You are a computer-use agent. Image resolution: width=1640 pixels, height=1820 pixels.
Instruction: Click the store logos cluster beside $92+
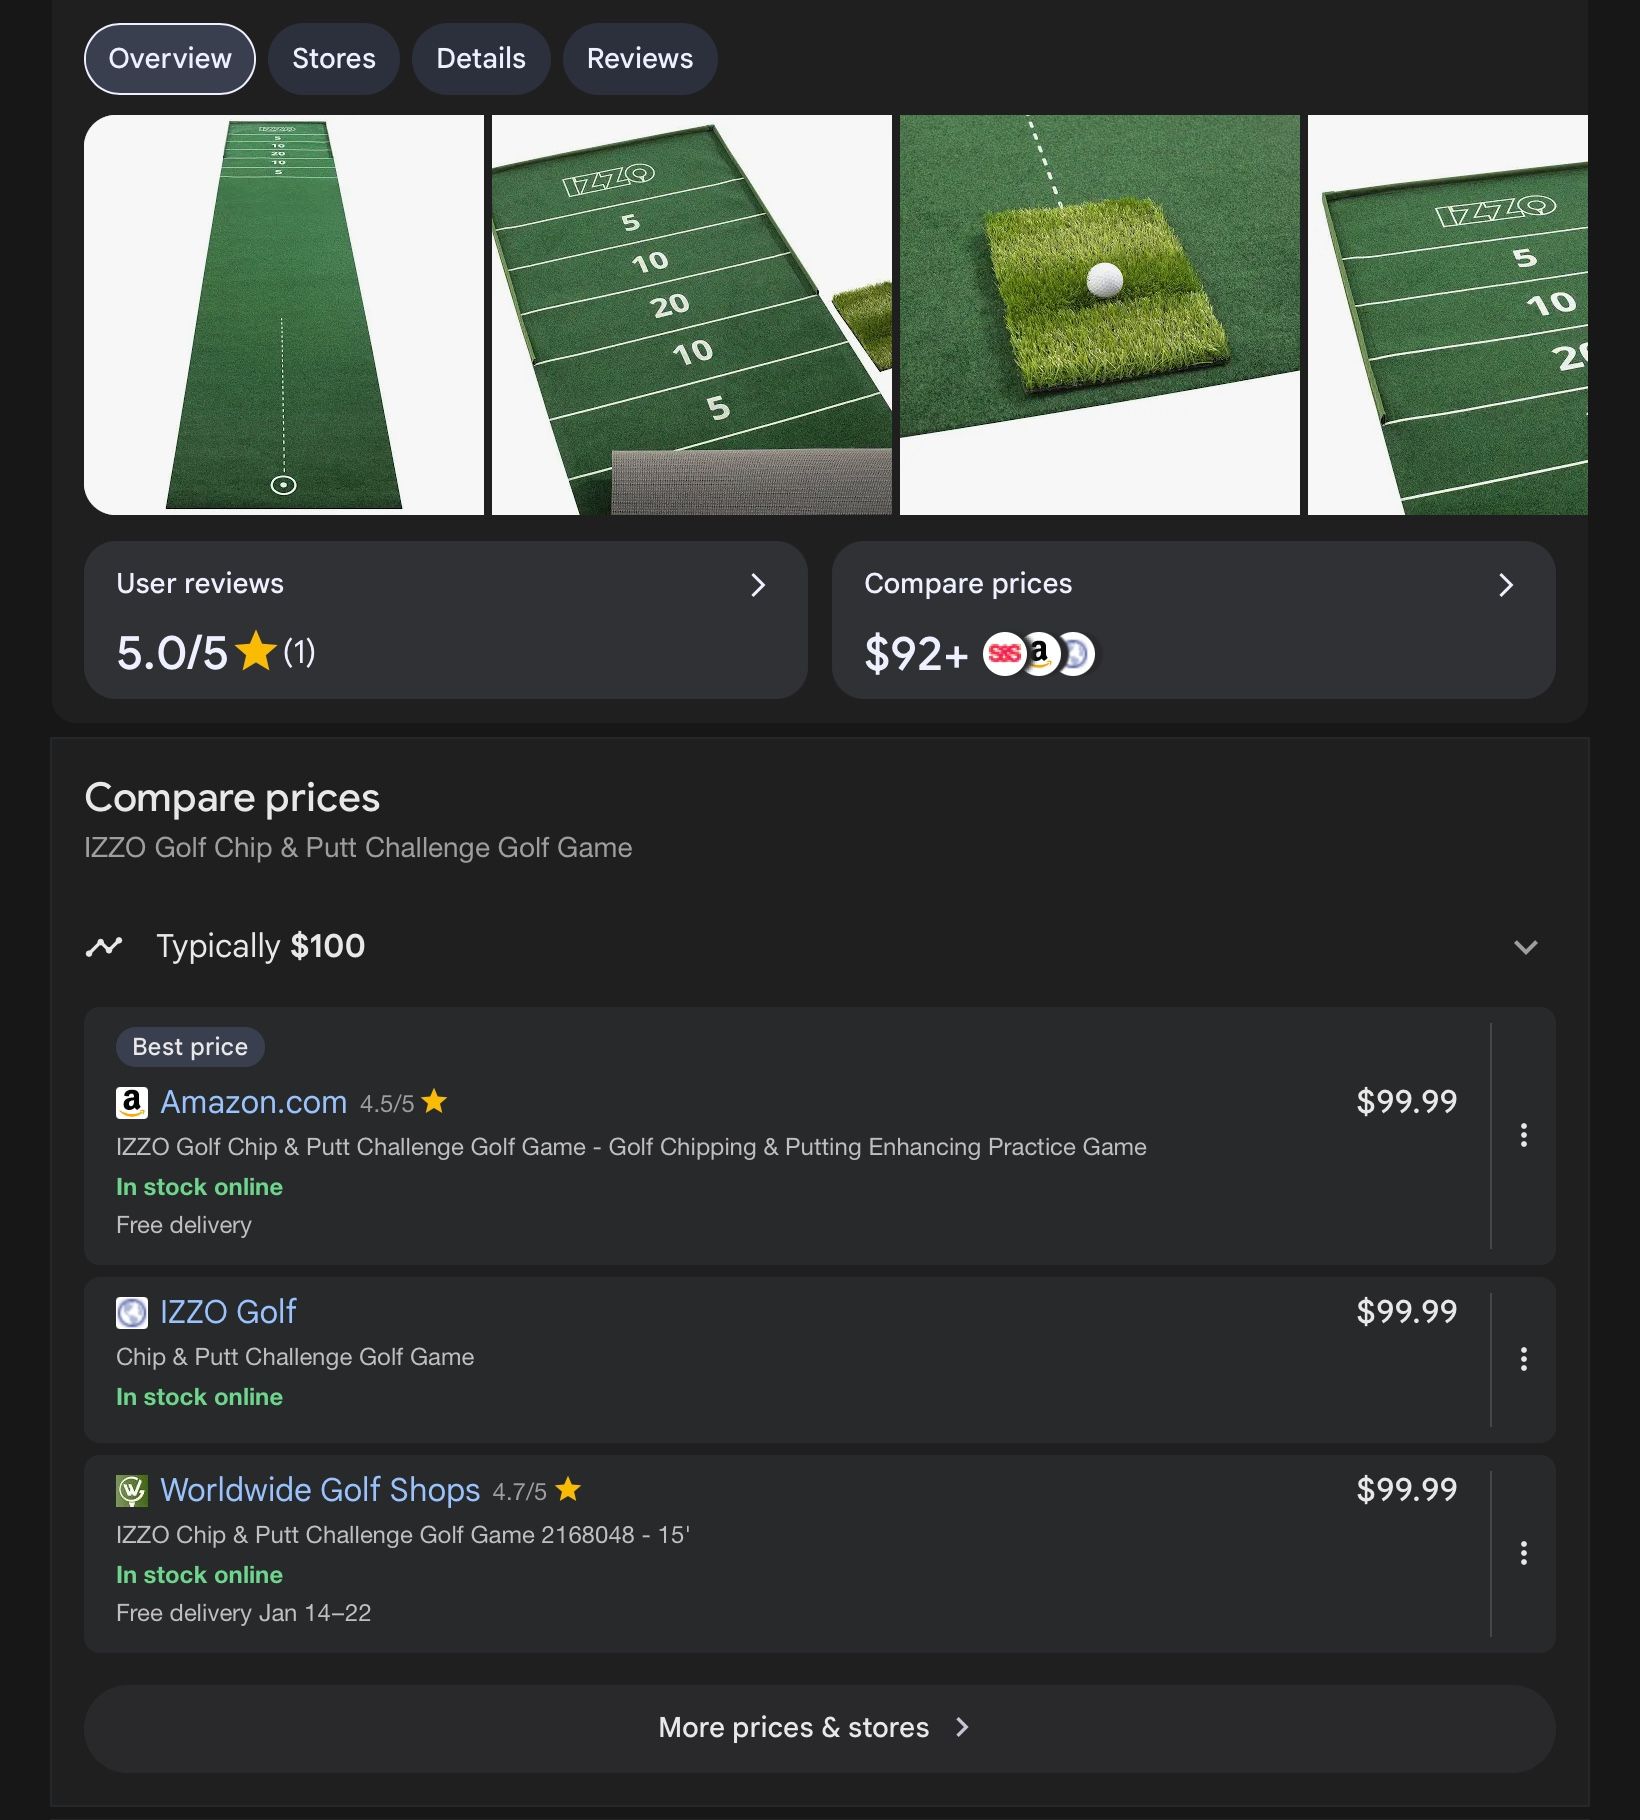(1039, 654)
